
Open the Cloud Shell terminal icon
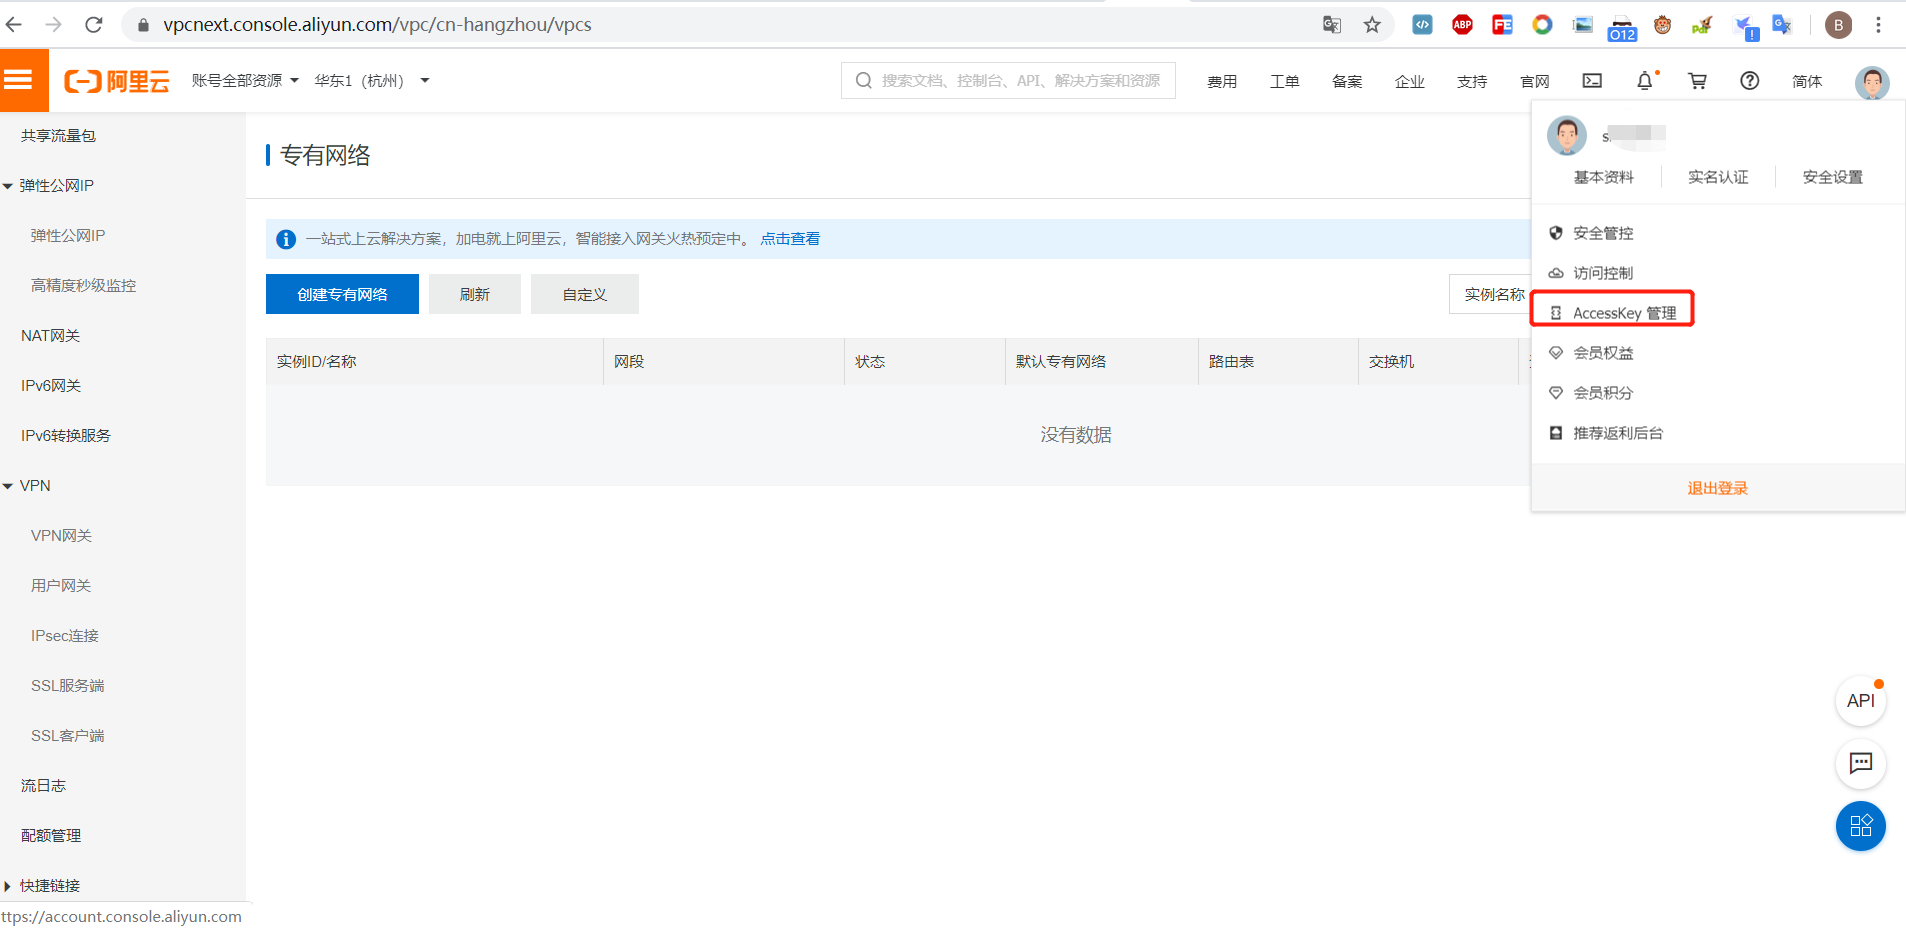[1592, 80]
